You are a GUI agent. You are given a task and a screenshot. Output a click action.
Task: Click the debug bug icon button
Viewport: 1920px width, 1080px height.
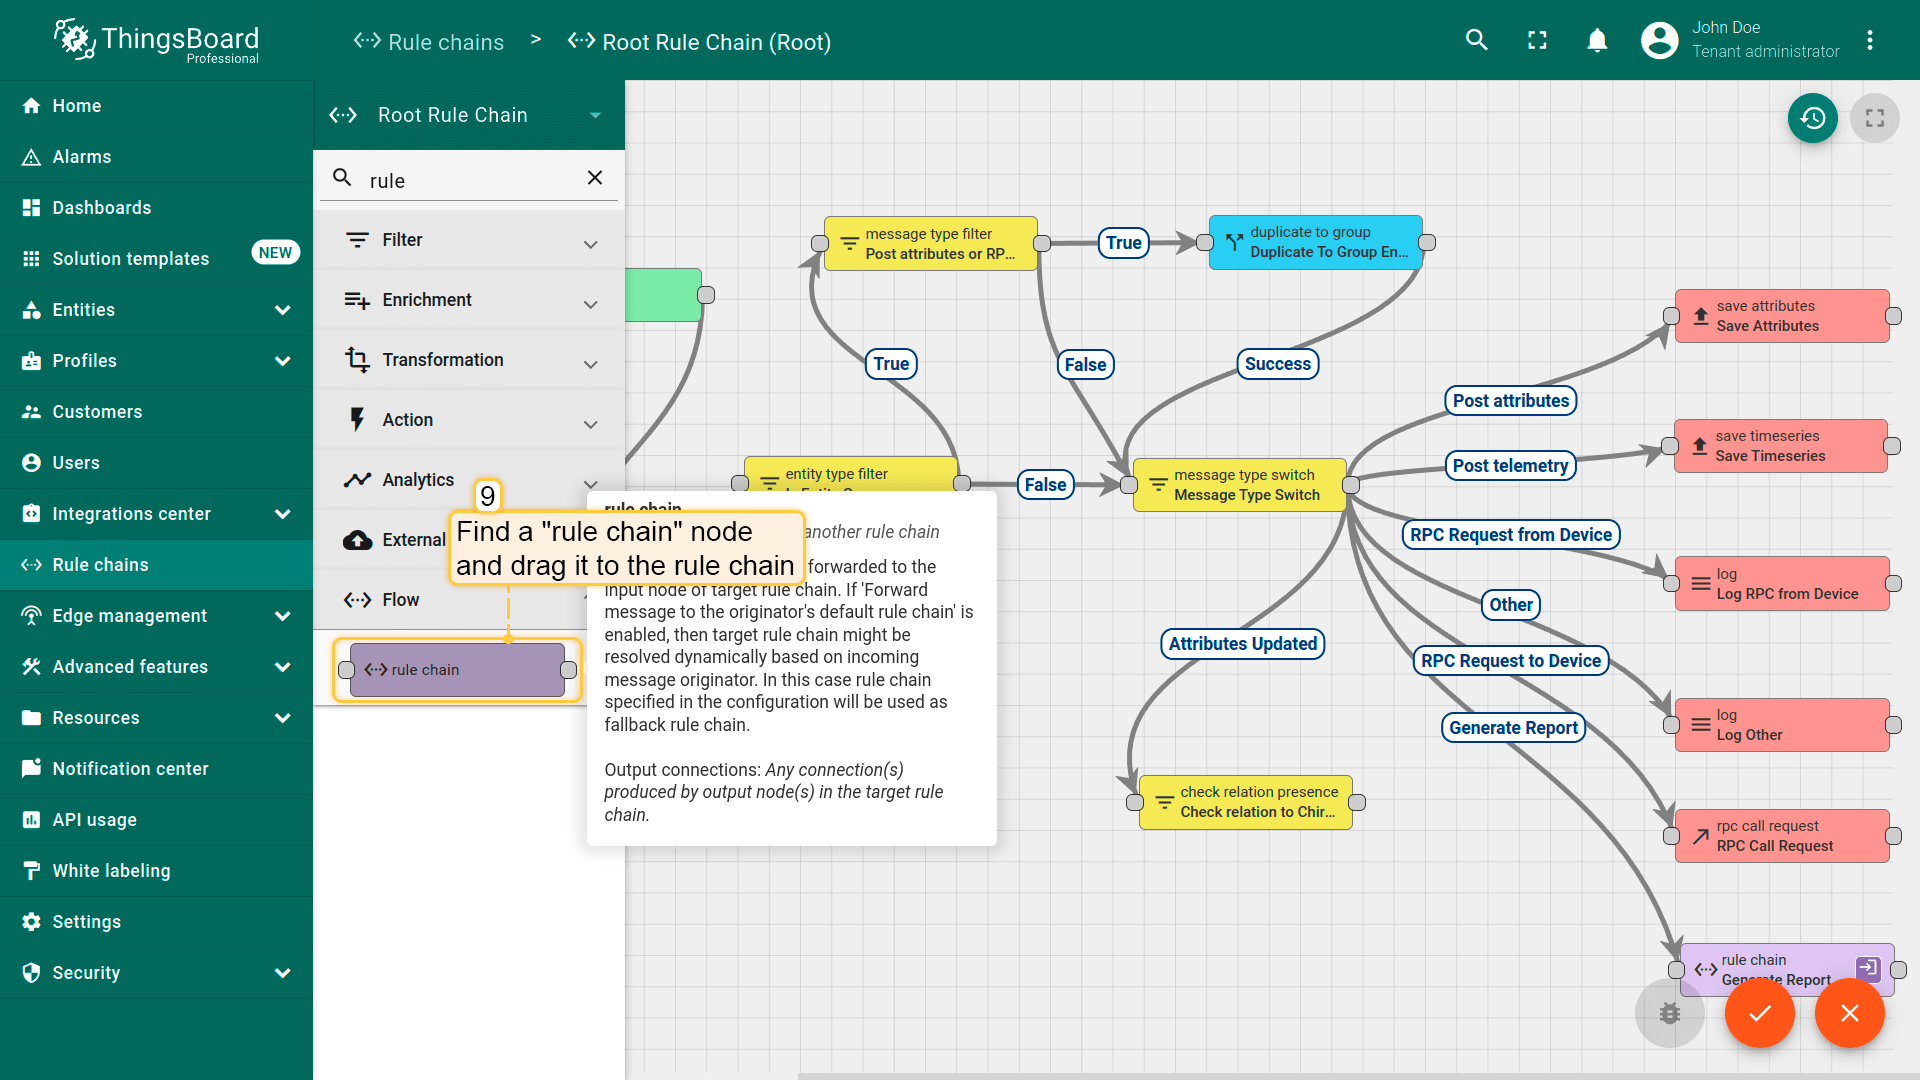click(x=1669, y=1013)
